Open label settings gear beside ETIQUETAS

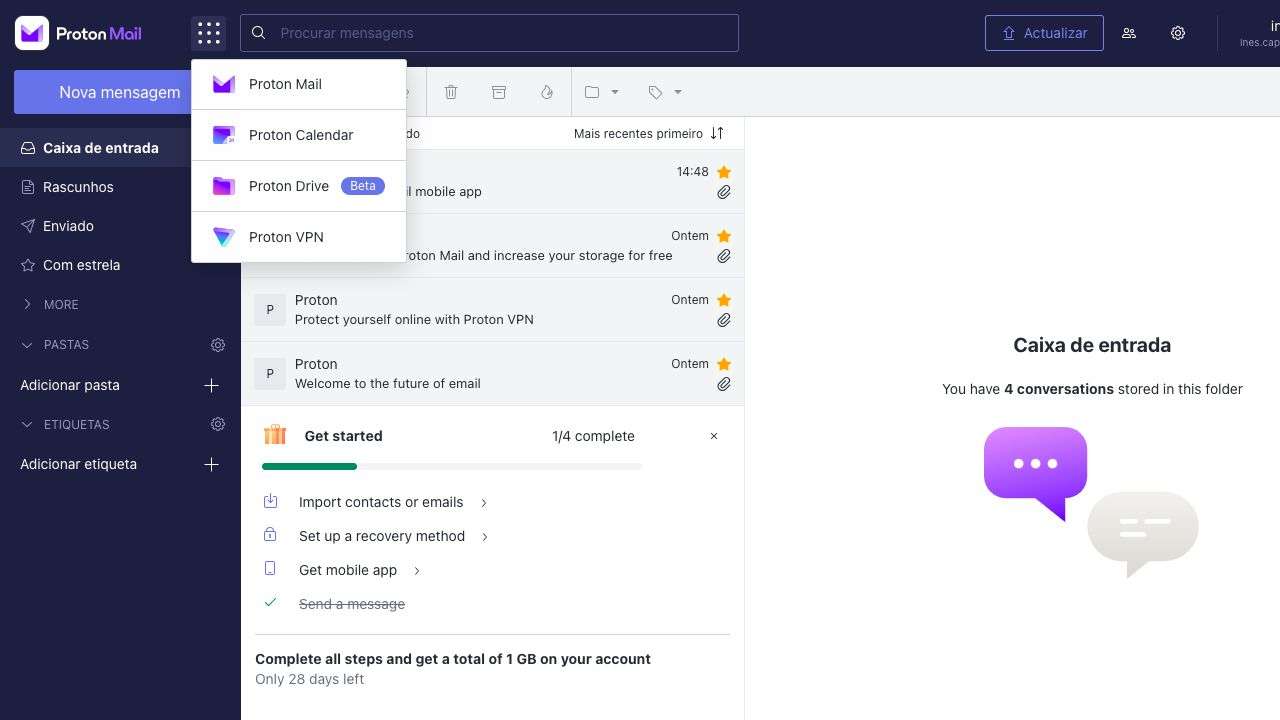218,424
